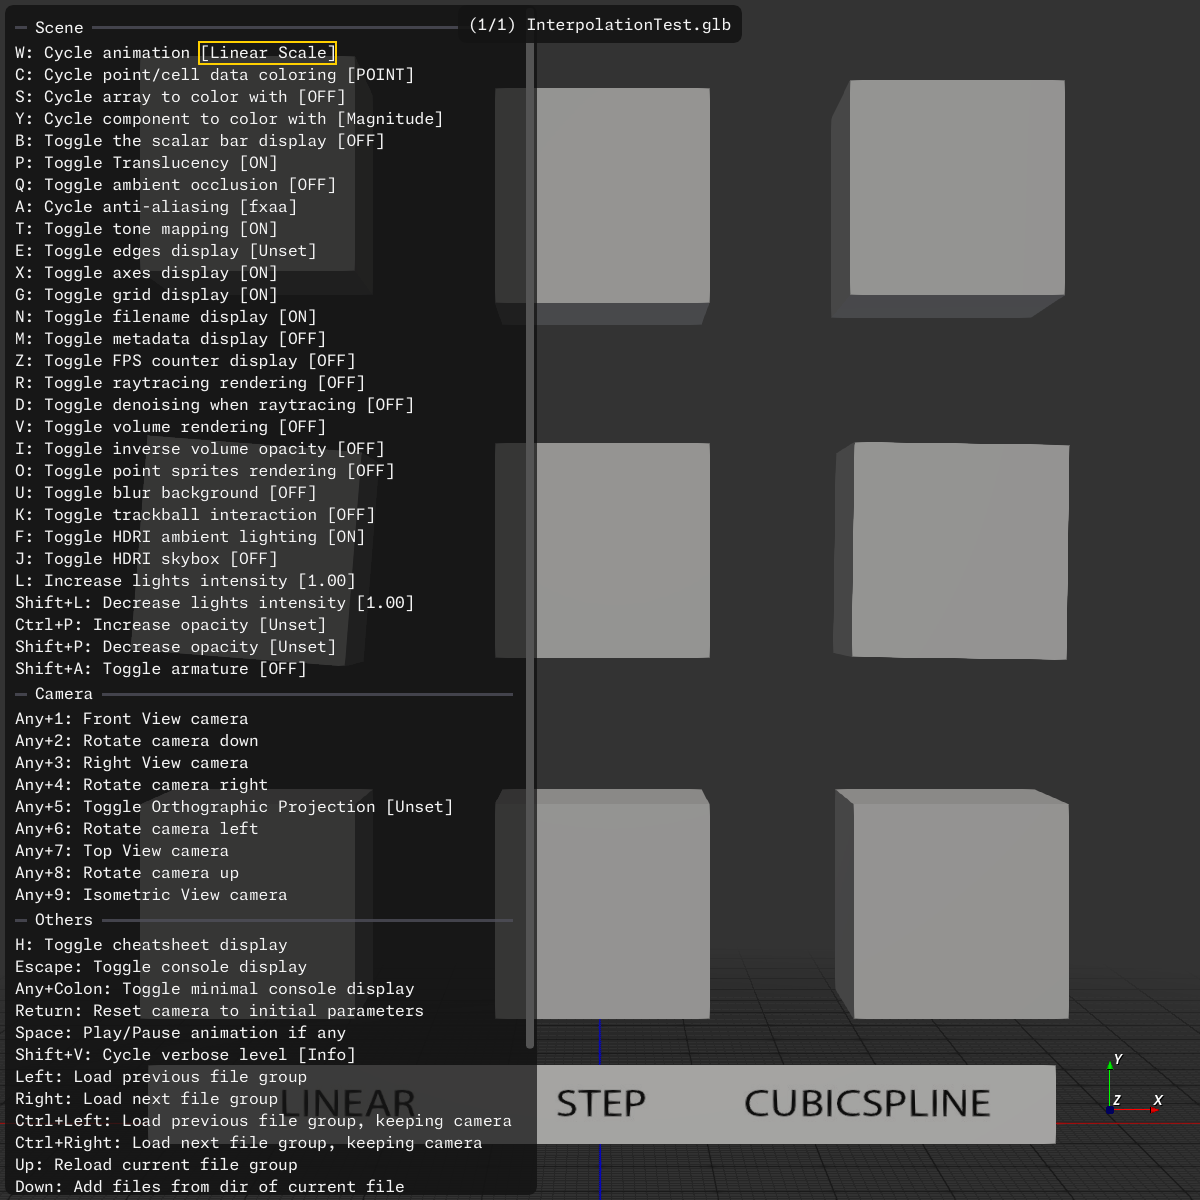
Task: Cycle verbose level currently set to Info
Action: coord(185,1055)
